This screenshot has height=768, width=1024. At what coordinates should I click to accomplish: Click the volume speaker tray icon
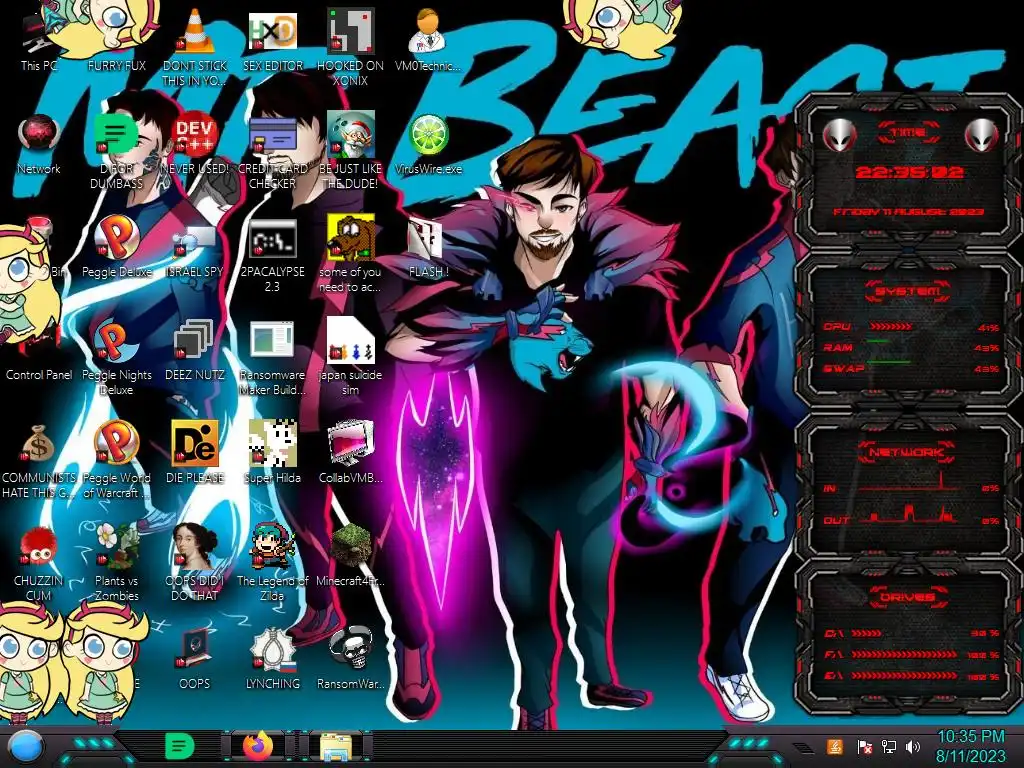coord(913,747)
